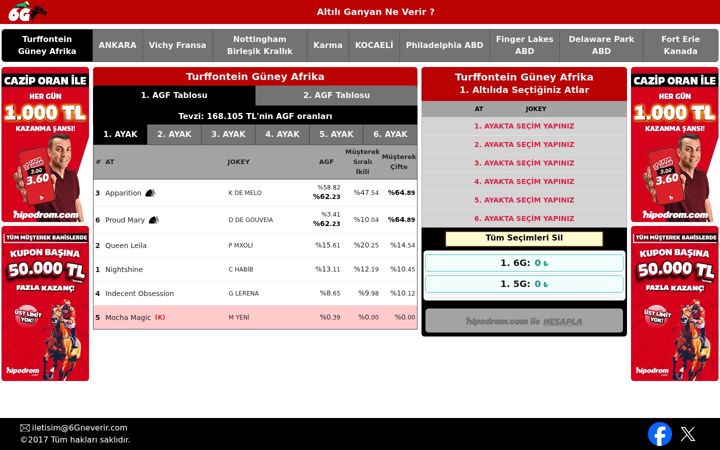The image size is (720, 450).
Task: Click jockey P MXOLİ
Action: click(x=241, y=245)
